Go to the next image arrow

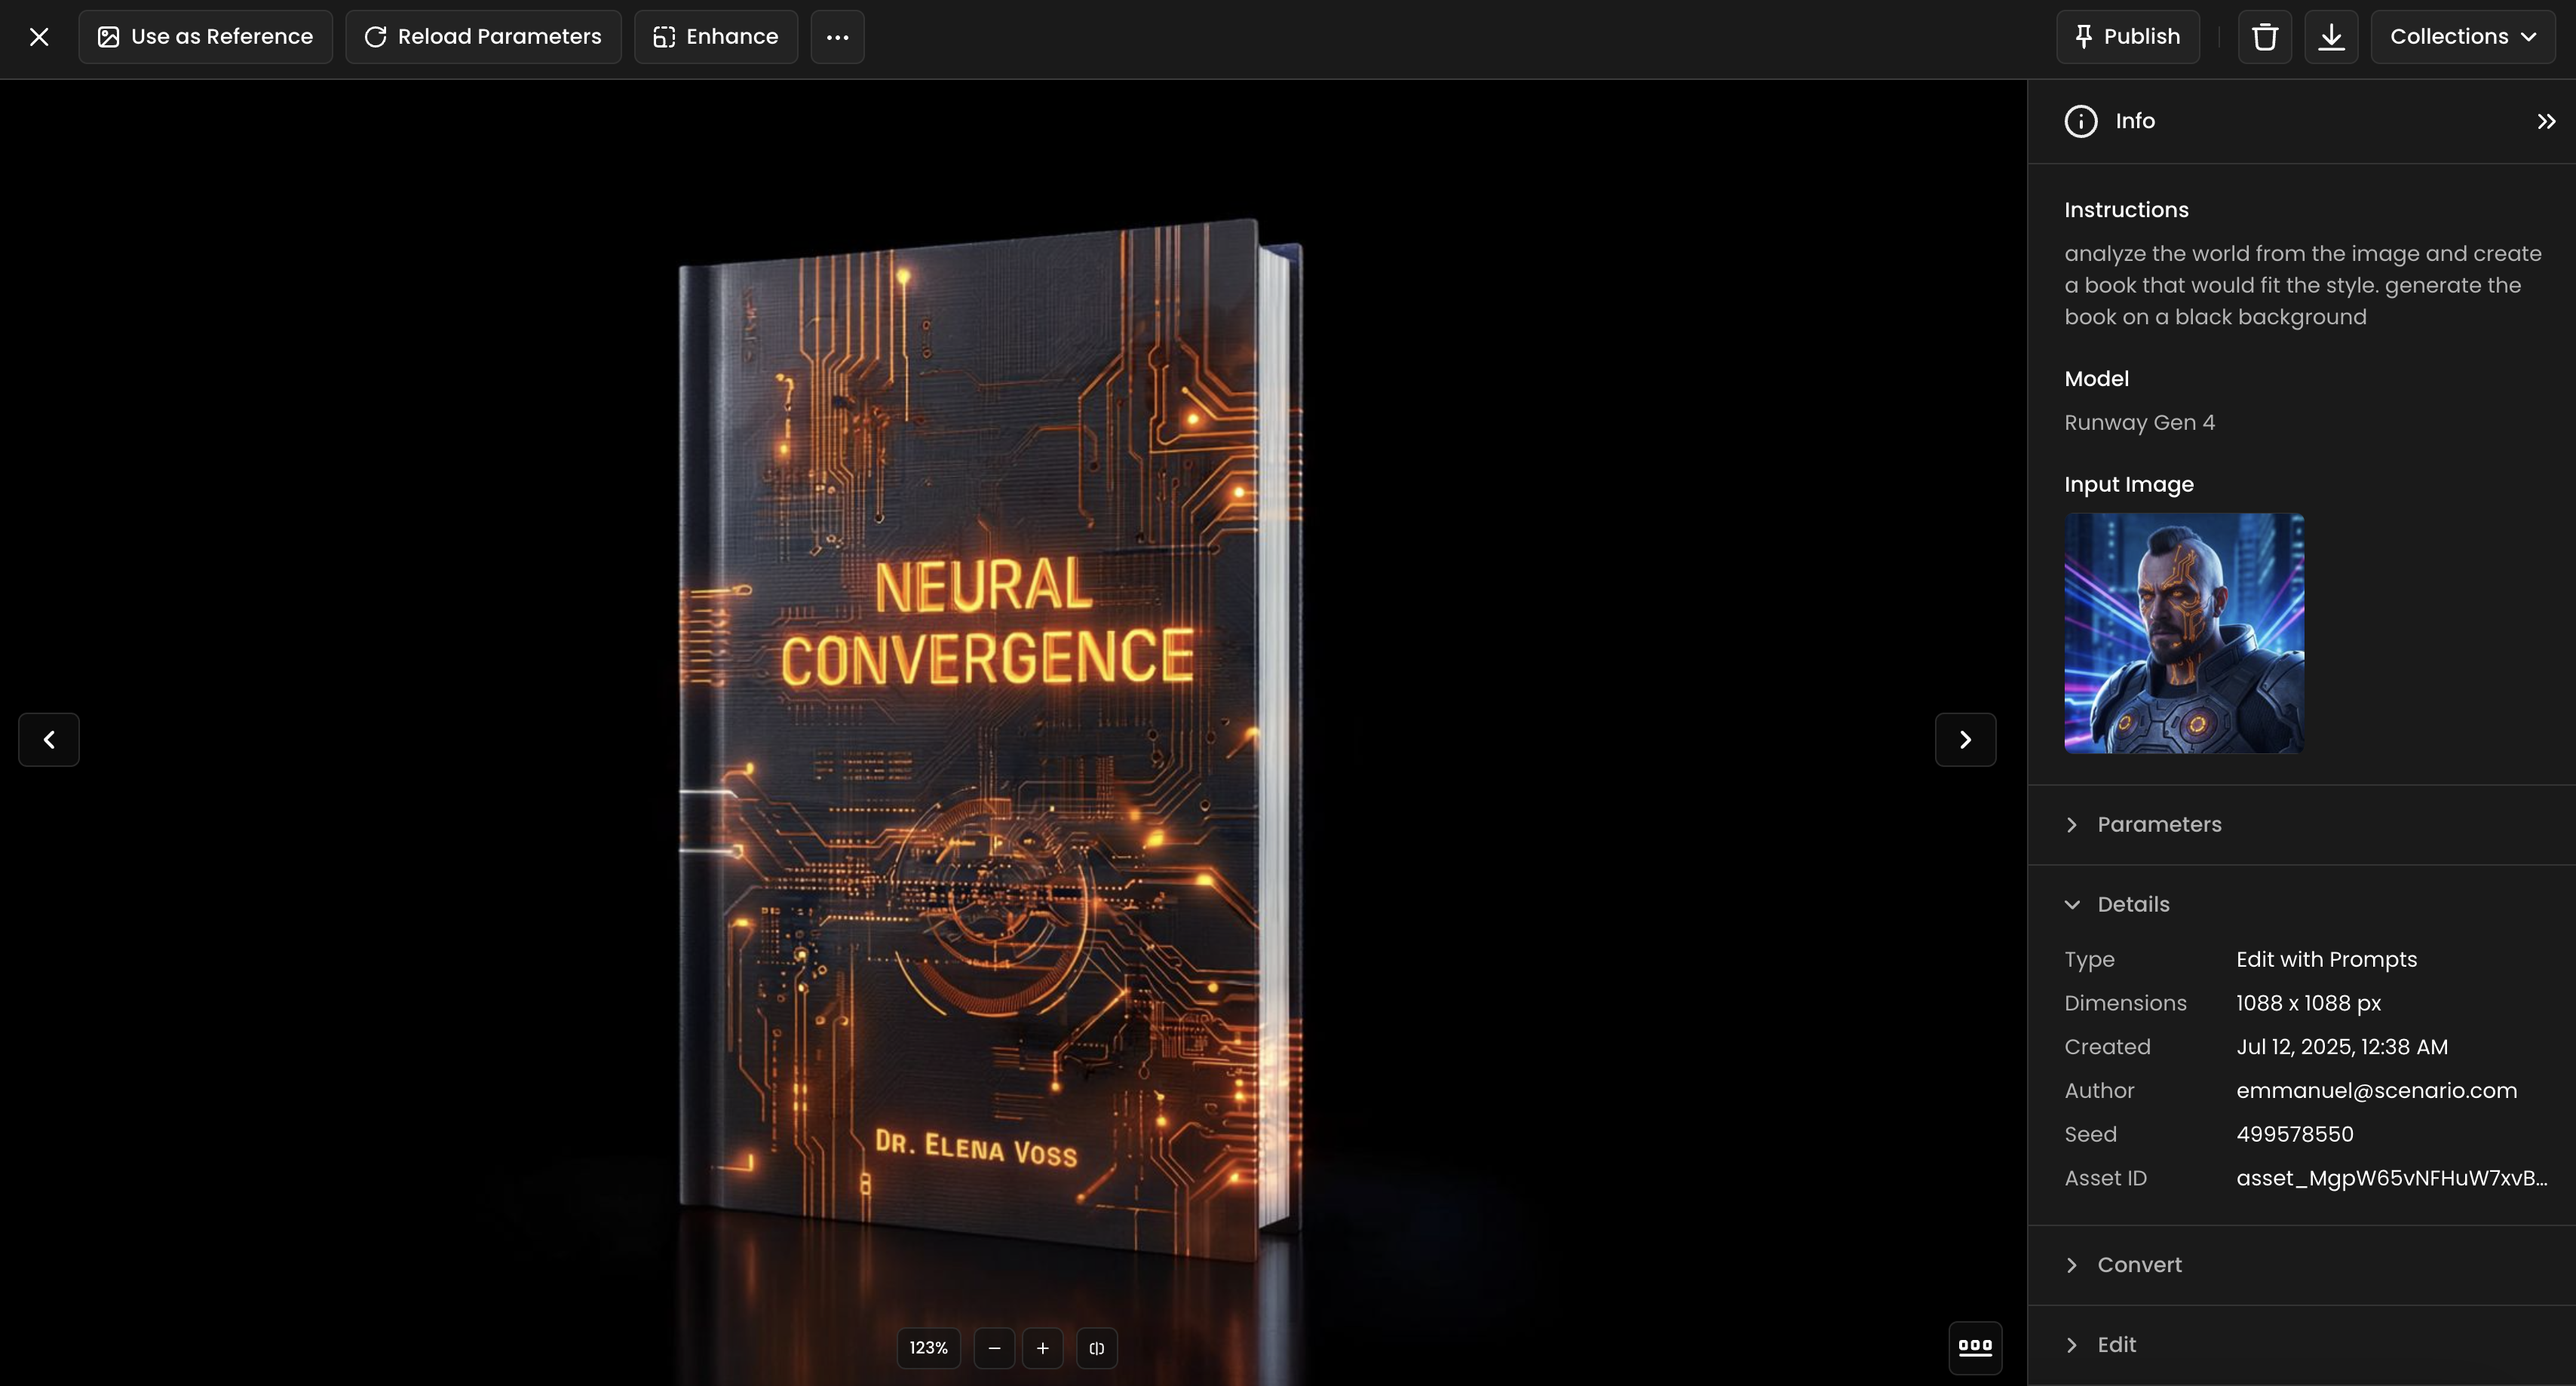(x=1965, y=740)
